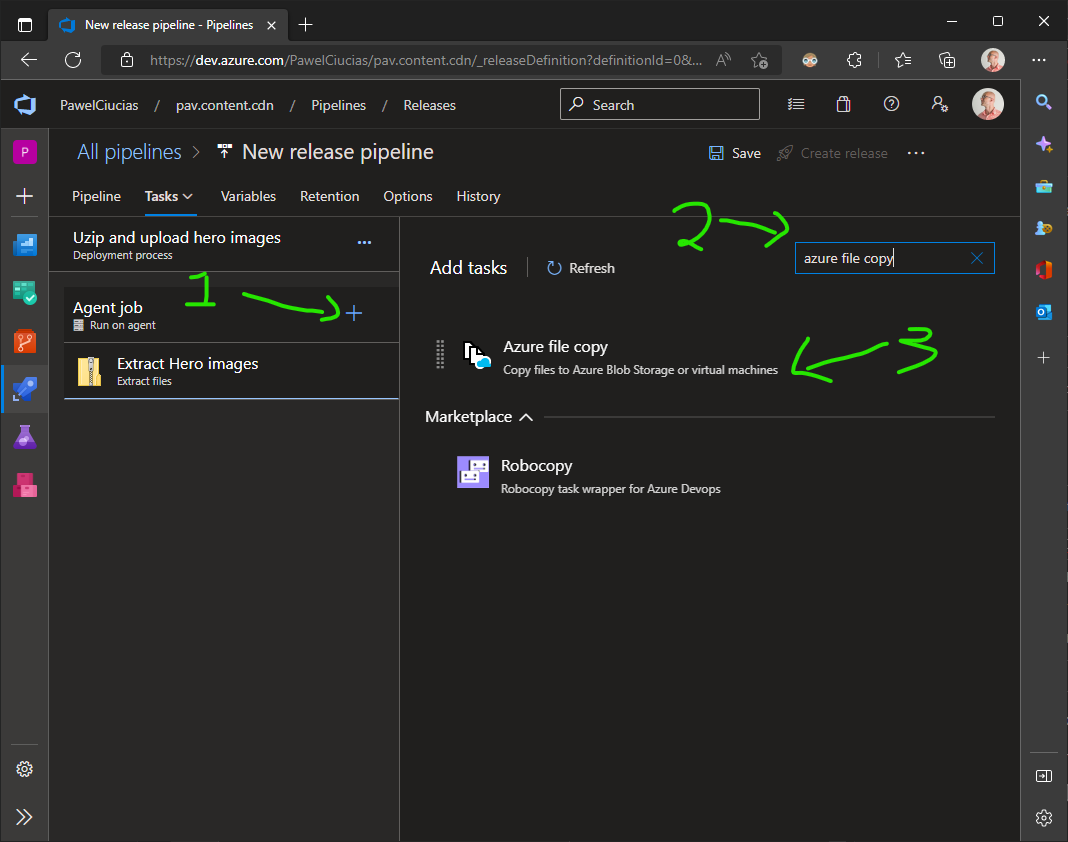Select the Extract Hero images task

click(x=232, y=371)
